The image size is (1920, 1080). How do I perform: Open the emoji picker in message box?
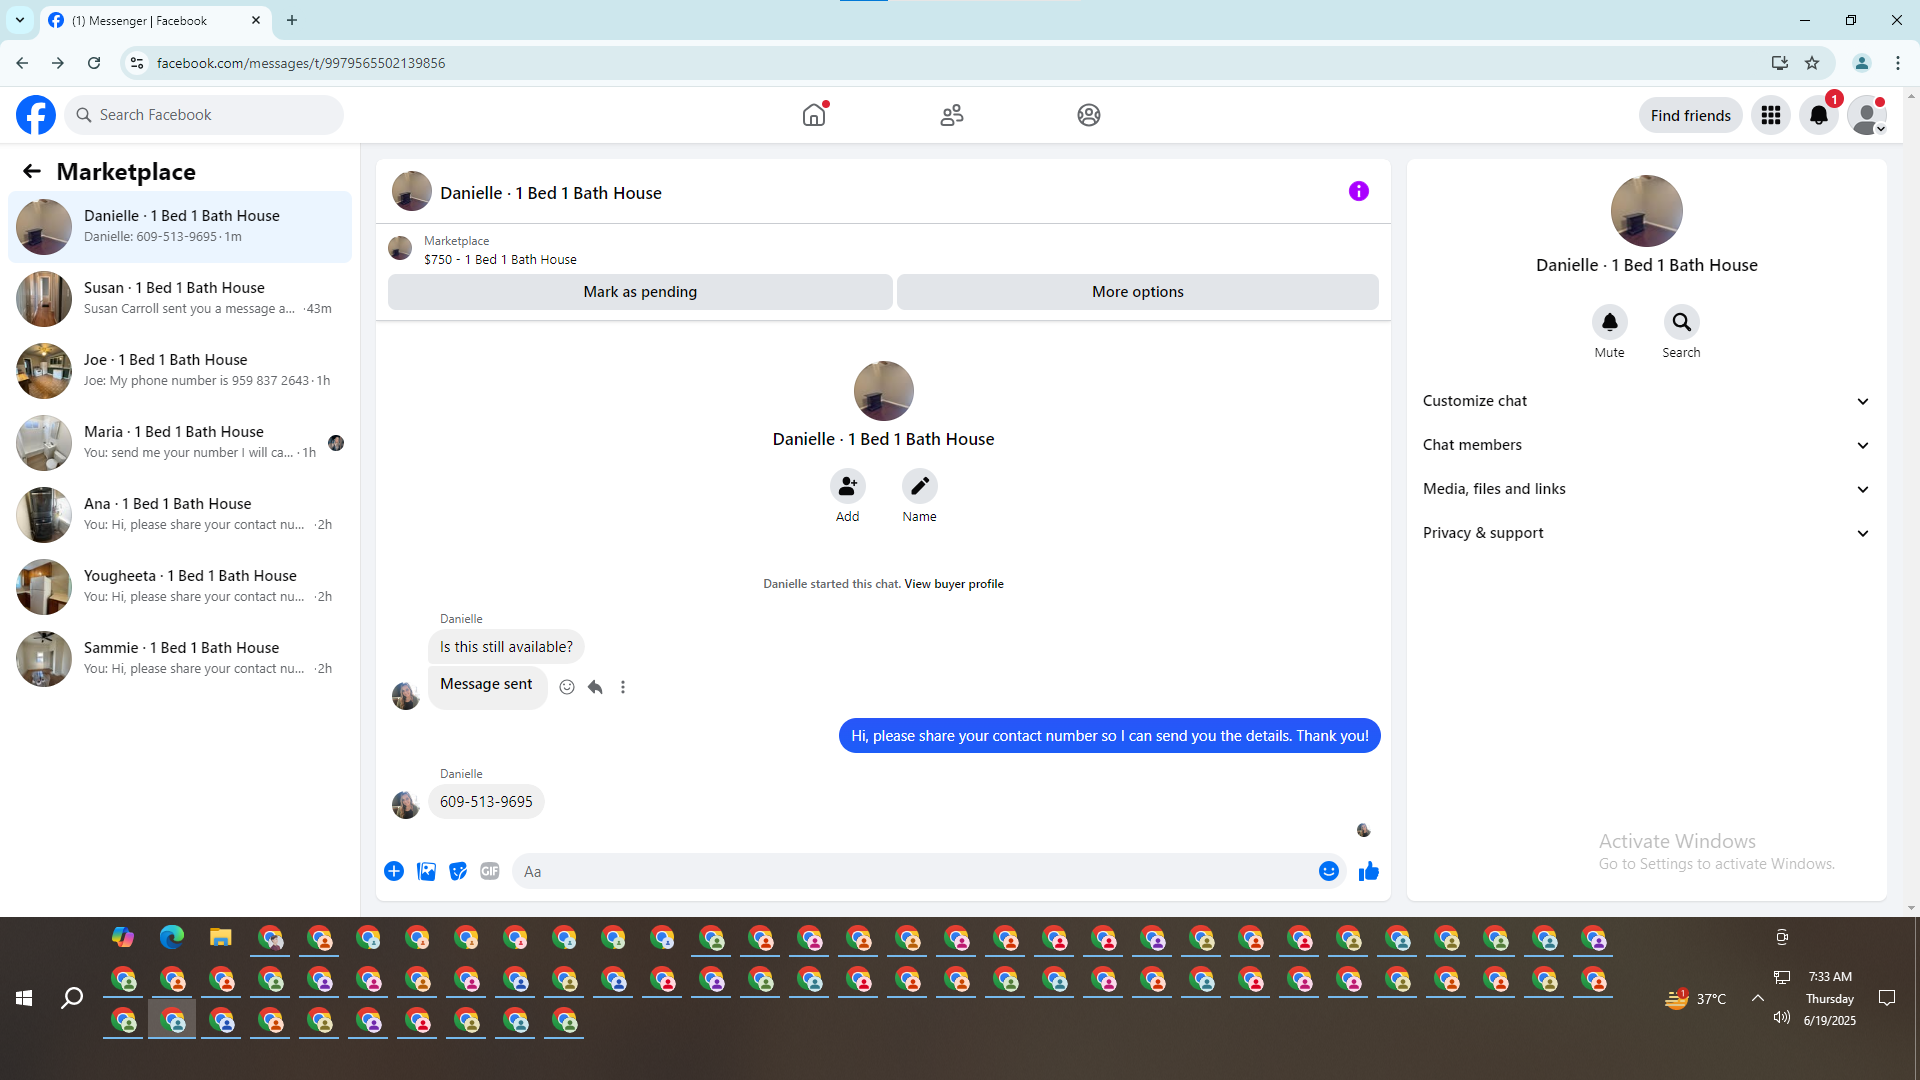pos(1329,871)
